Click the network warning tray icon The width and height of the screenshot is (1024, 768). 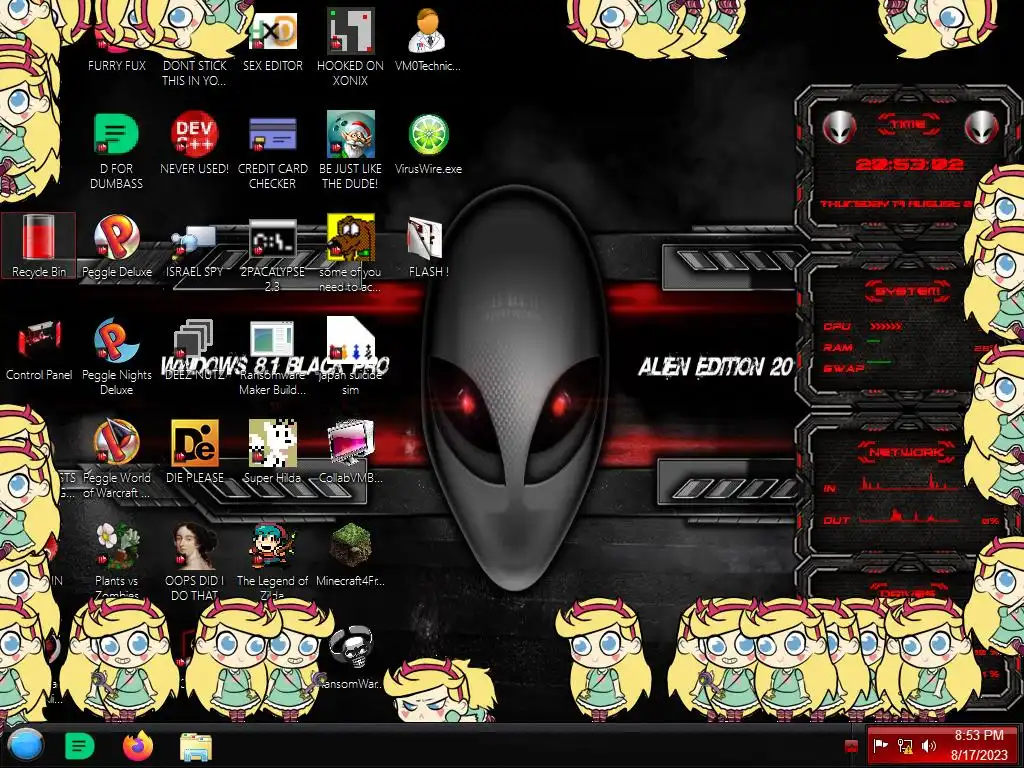(905, 745)
